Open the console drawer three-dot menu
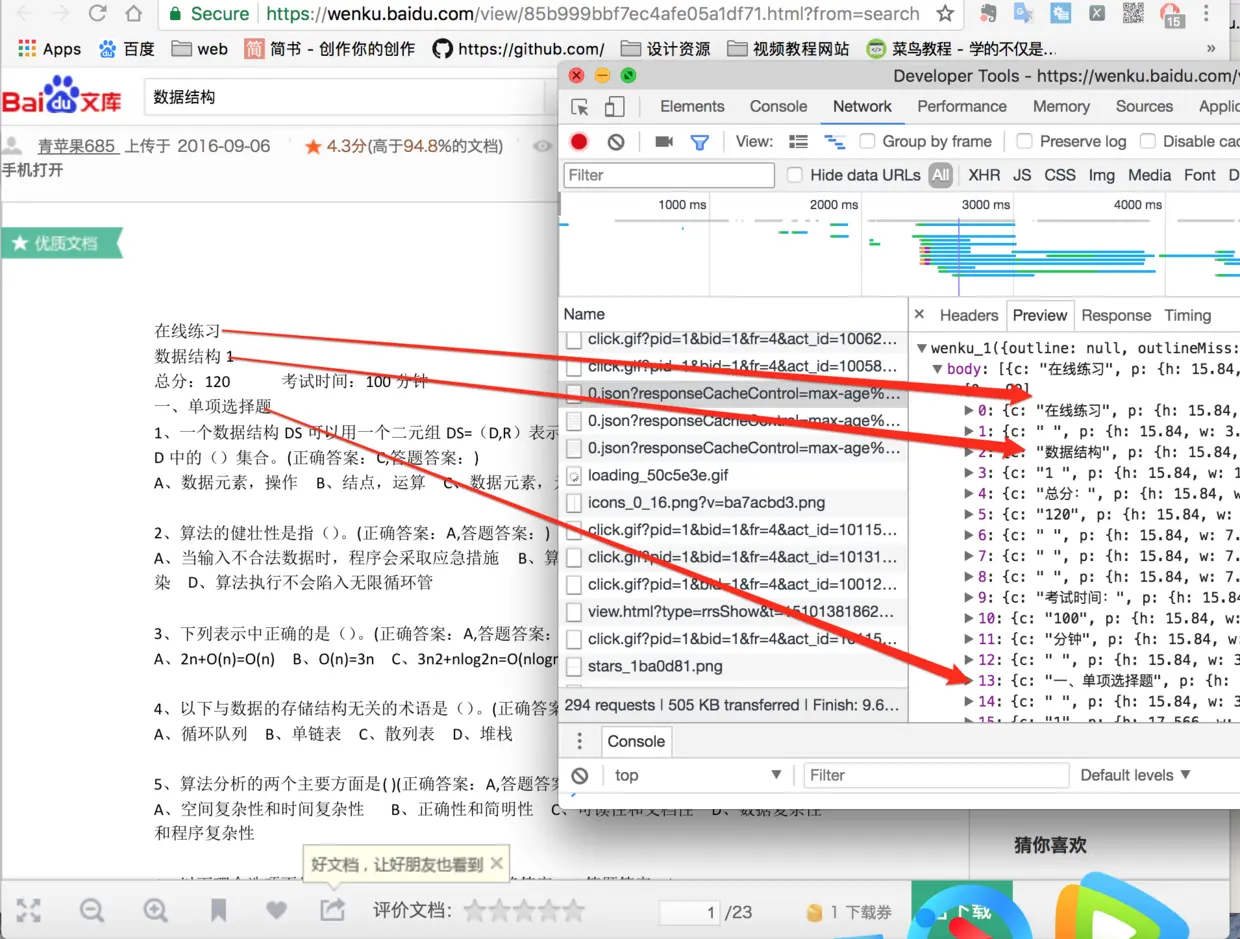 coord(579,742)
